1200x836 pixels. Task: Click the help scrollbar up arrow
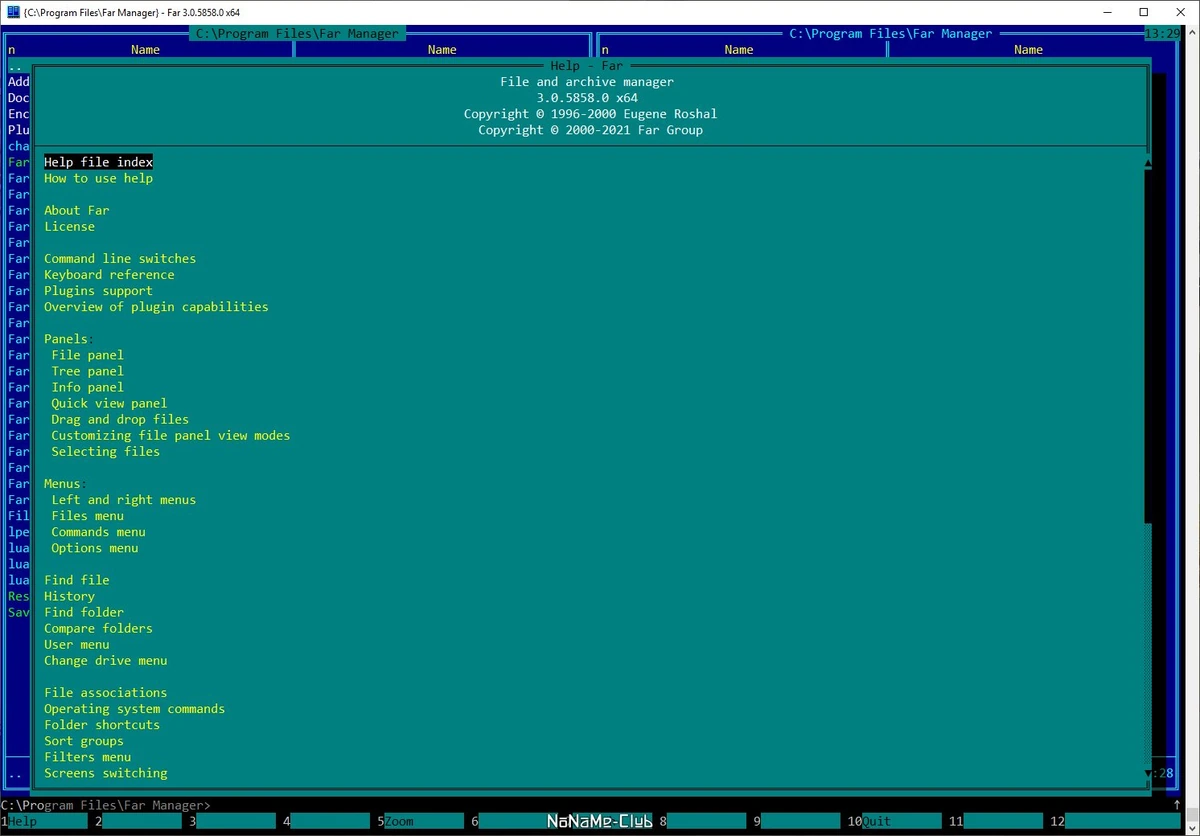(1148, 163)
